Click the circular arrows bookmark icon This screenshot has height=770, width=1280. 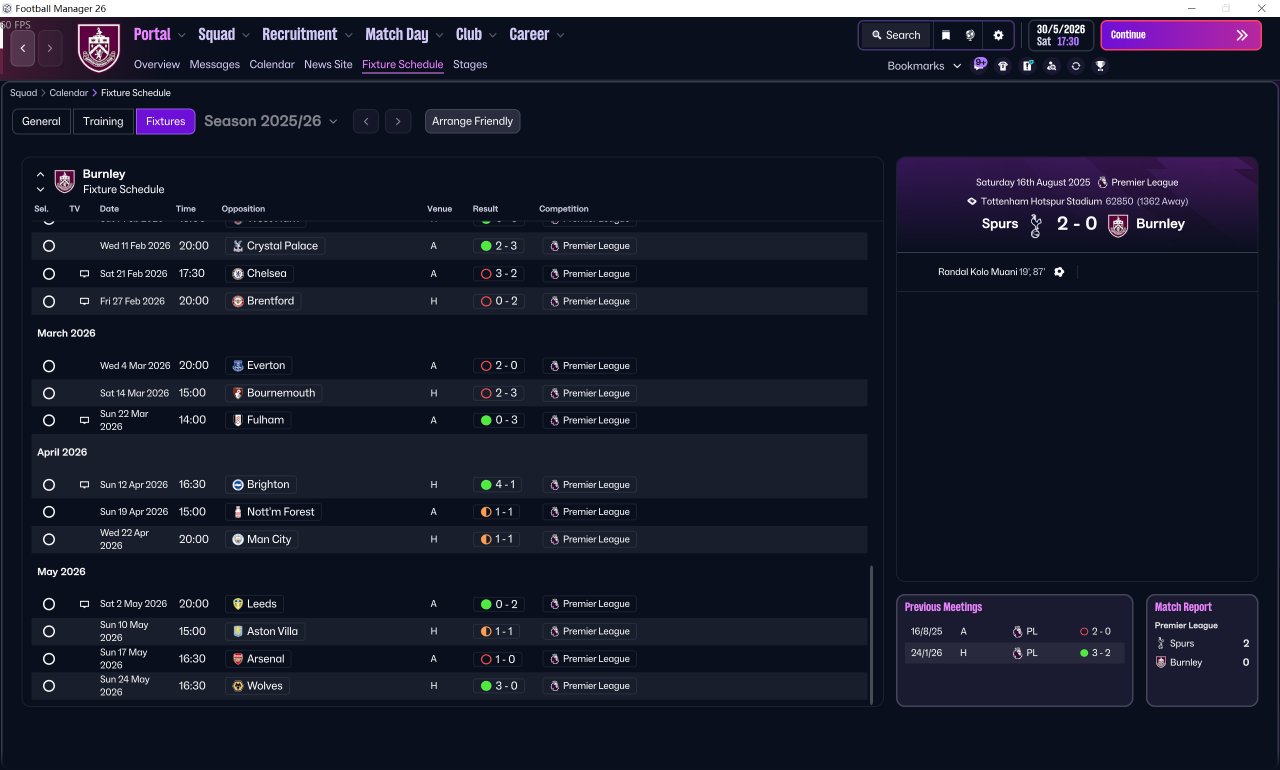1076,66
